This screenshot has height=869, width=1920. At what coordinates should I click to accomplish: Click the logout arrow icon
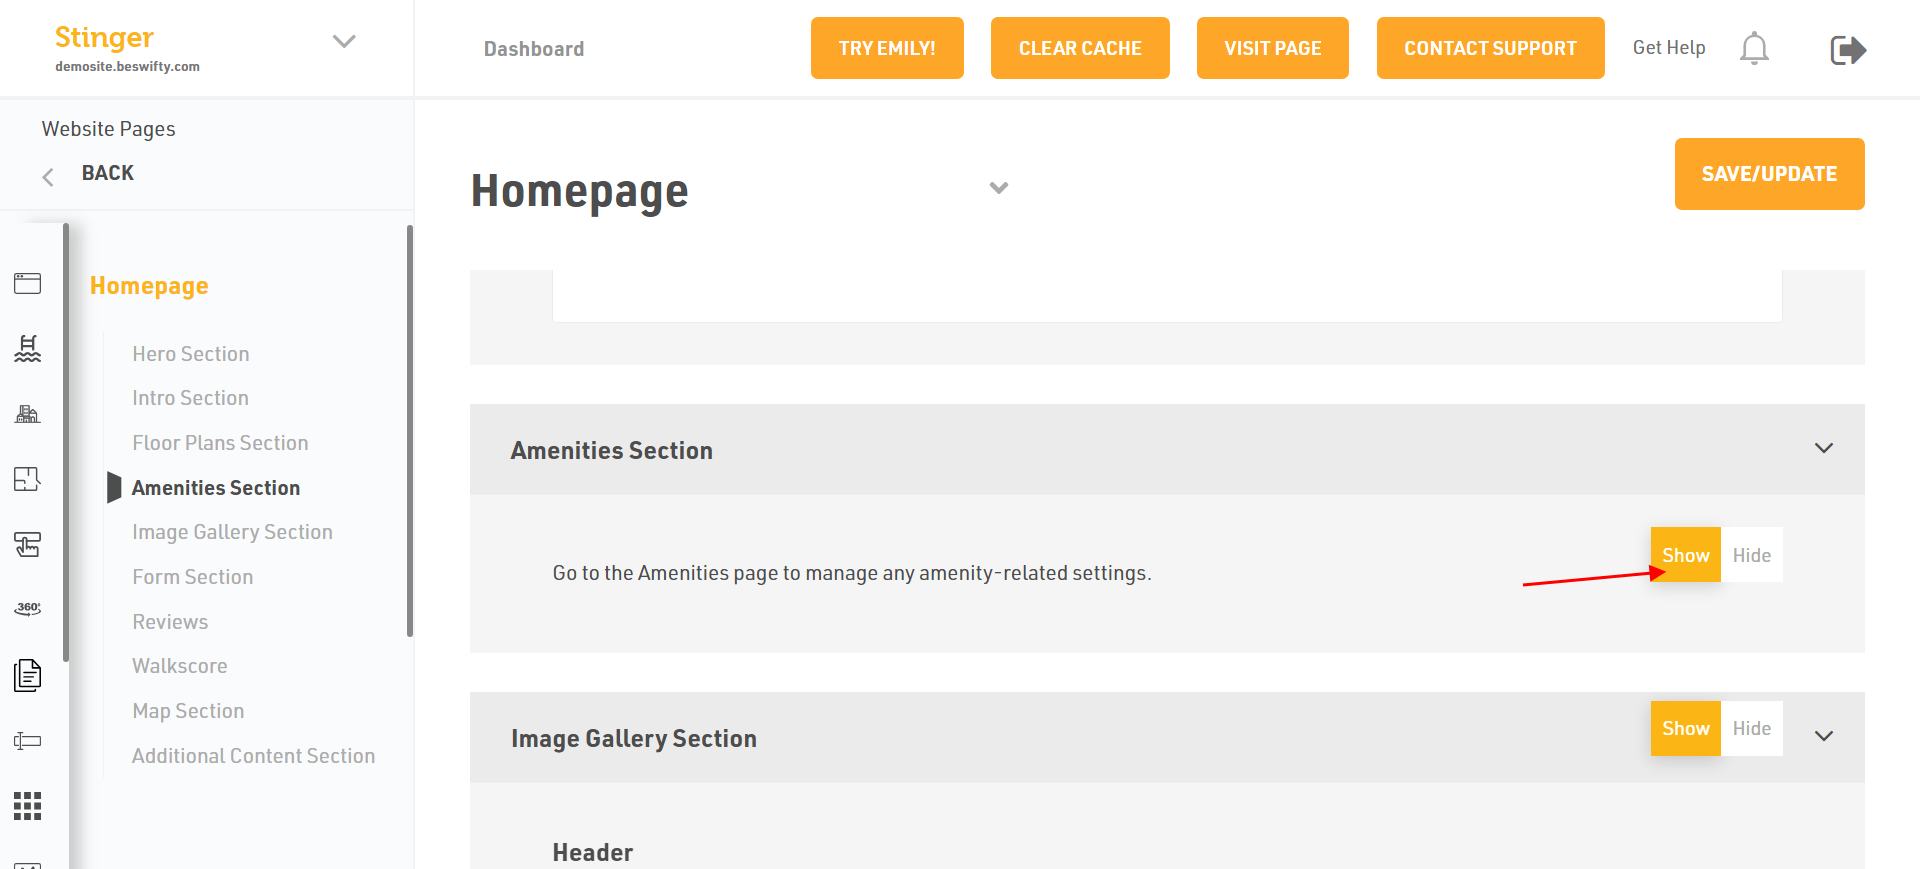pos(1848,50)
